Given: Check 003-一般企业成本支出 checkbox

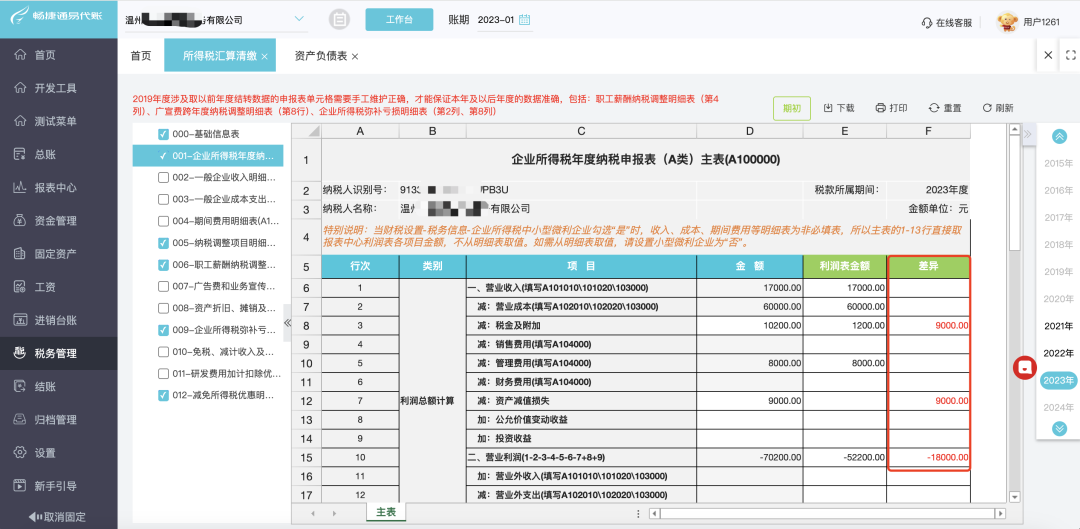Looking at the screenshot, I should click(x=163, y=200).
